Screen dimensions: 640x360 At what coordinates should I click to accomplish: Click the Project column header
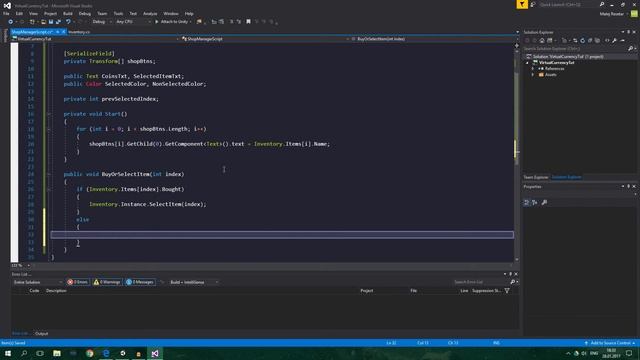[x=367, y=291]
